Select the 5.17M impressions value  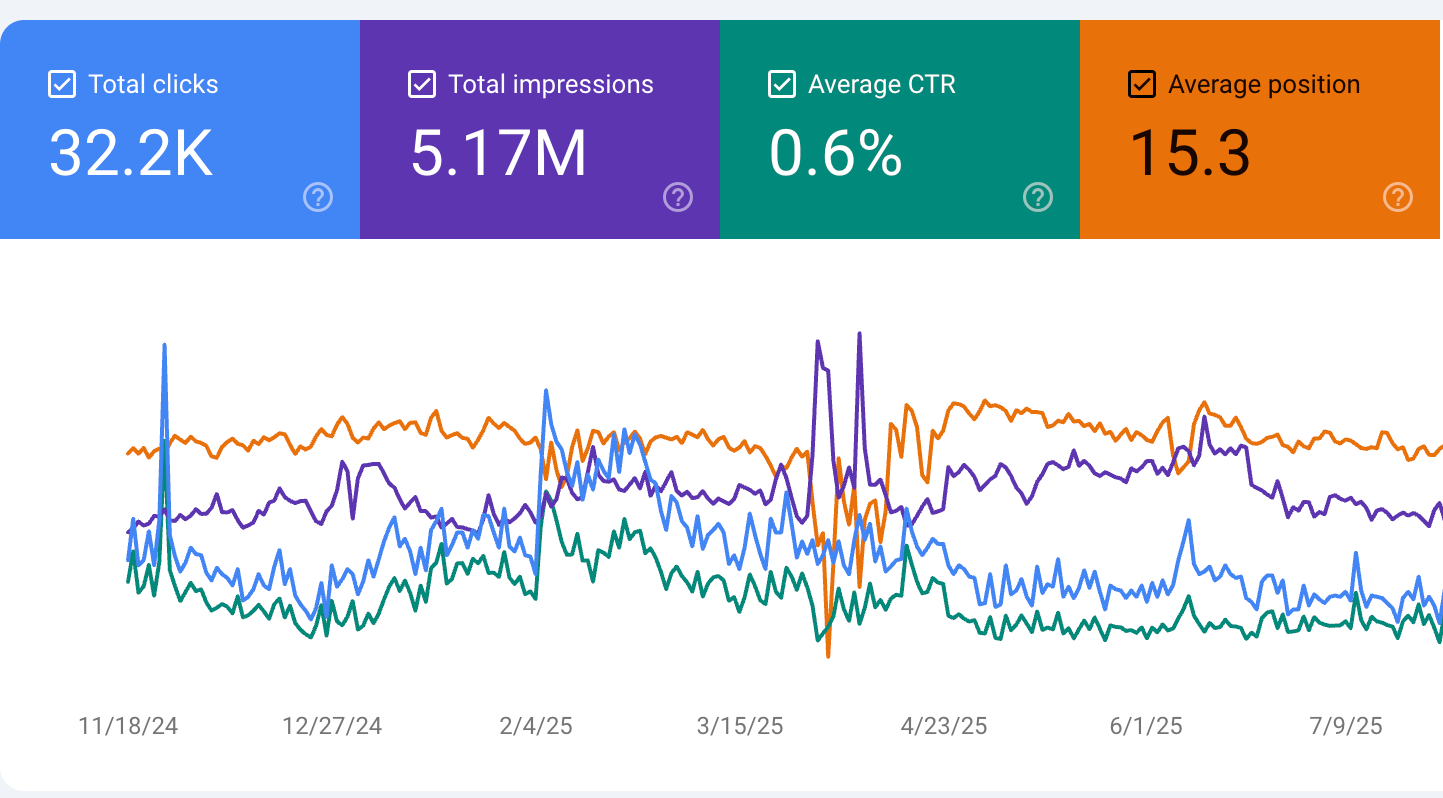(499, 154)
